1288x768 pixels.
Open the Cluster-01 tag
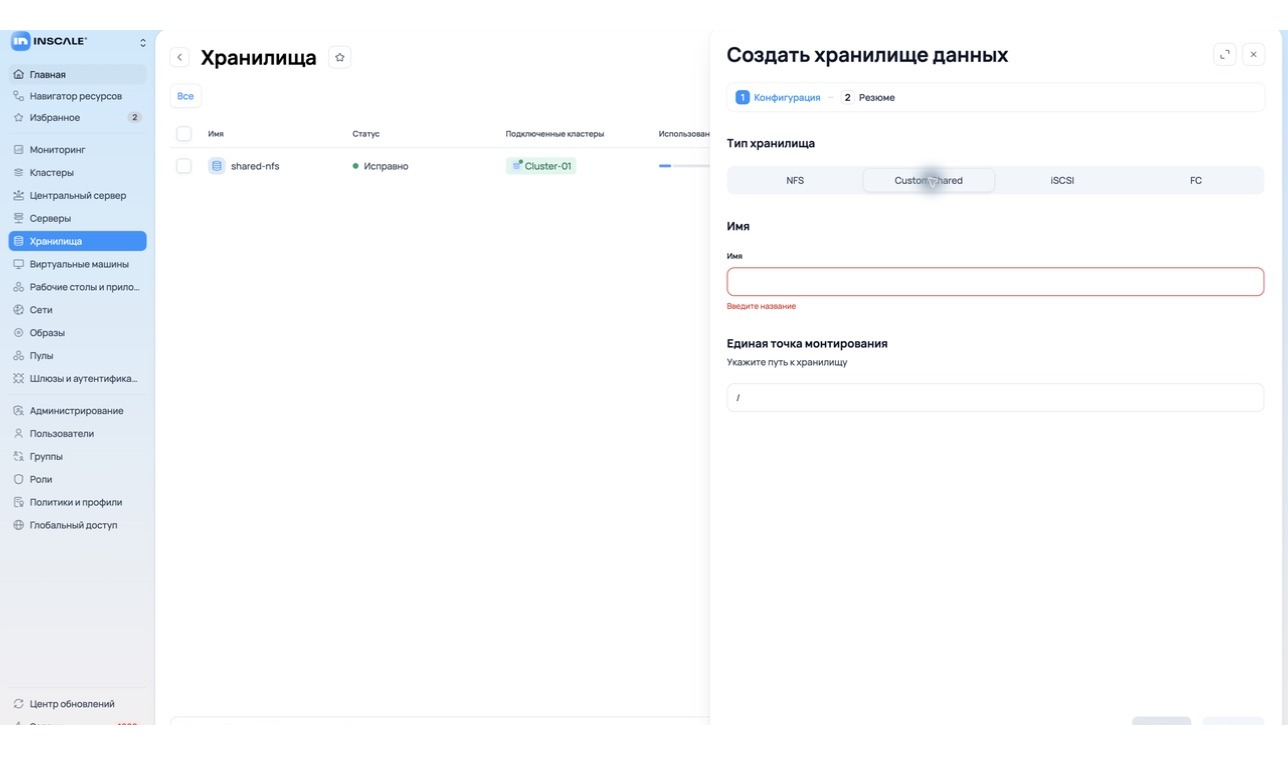click(x=541, y=166)
